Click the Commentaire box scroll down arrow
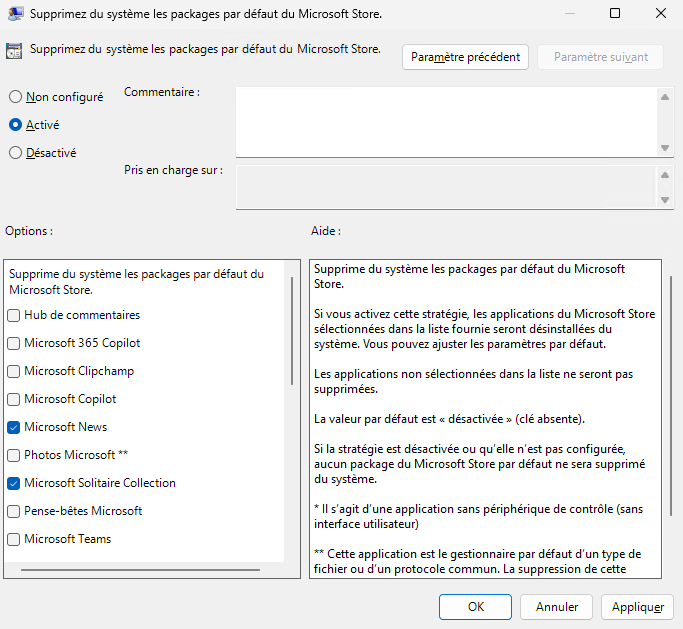Viewport: 683px width, 629px height. click(665, 148)
